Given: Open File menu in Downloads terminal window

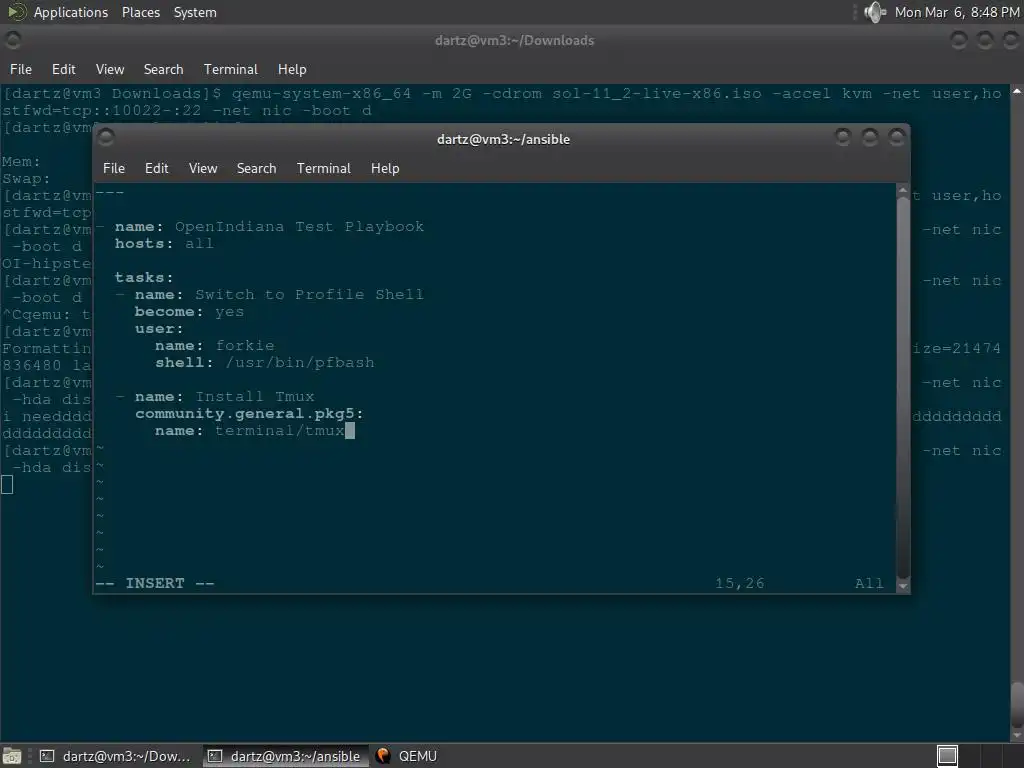Looking at the screenshot, I should [20, 69].
